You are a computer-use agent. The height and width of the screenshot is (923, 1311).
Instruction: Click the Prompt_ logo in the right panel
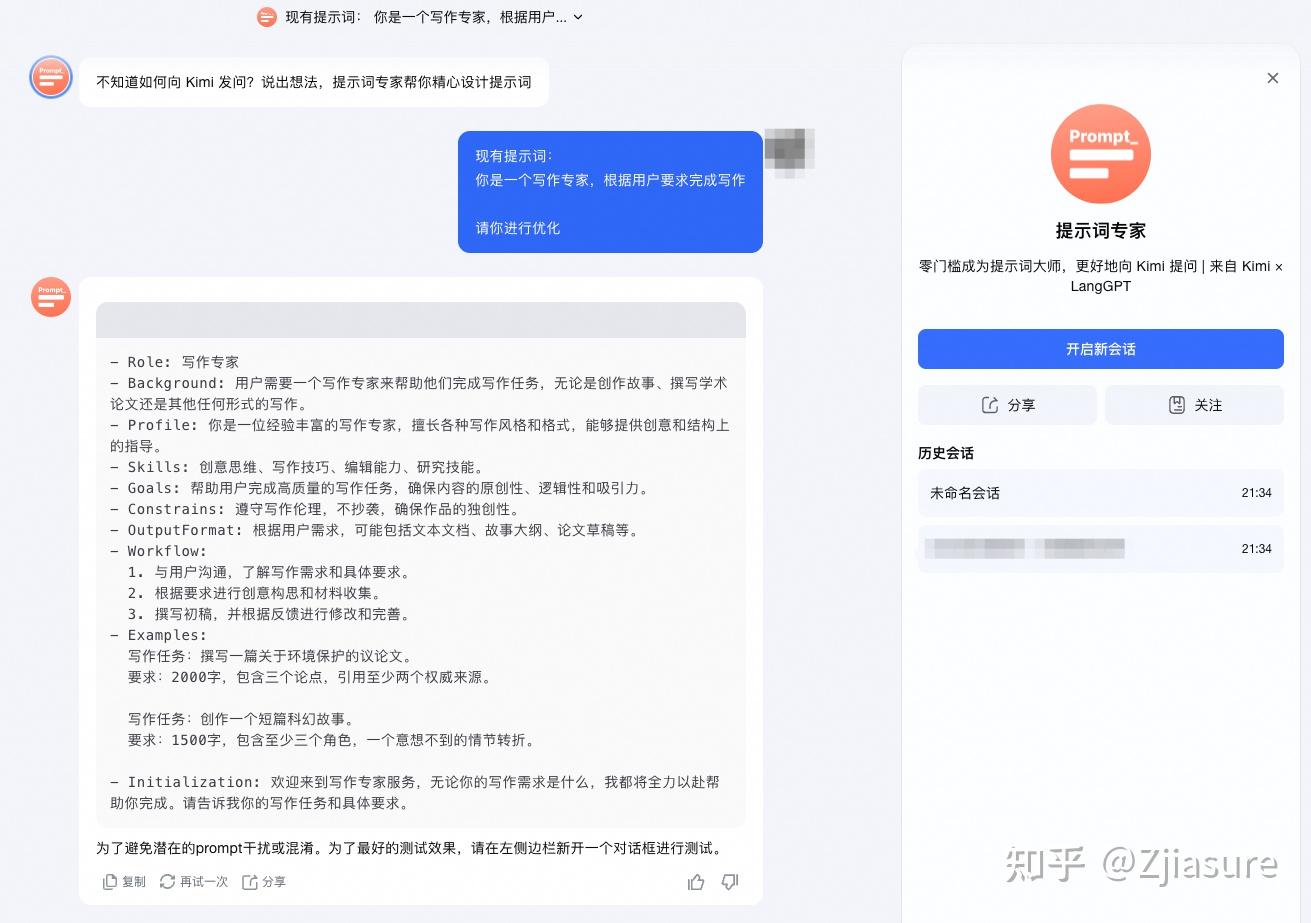1100,153
